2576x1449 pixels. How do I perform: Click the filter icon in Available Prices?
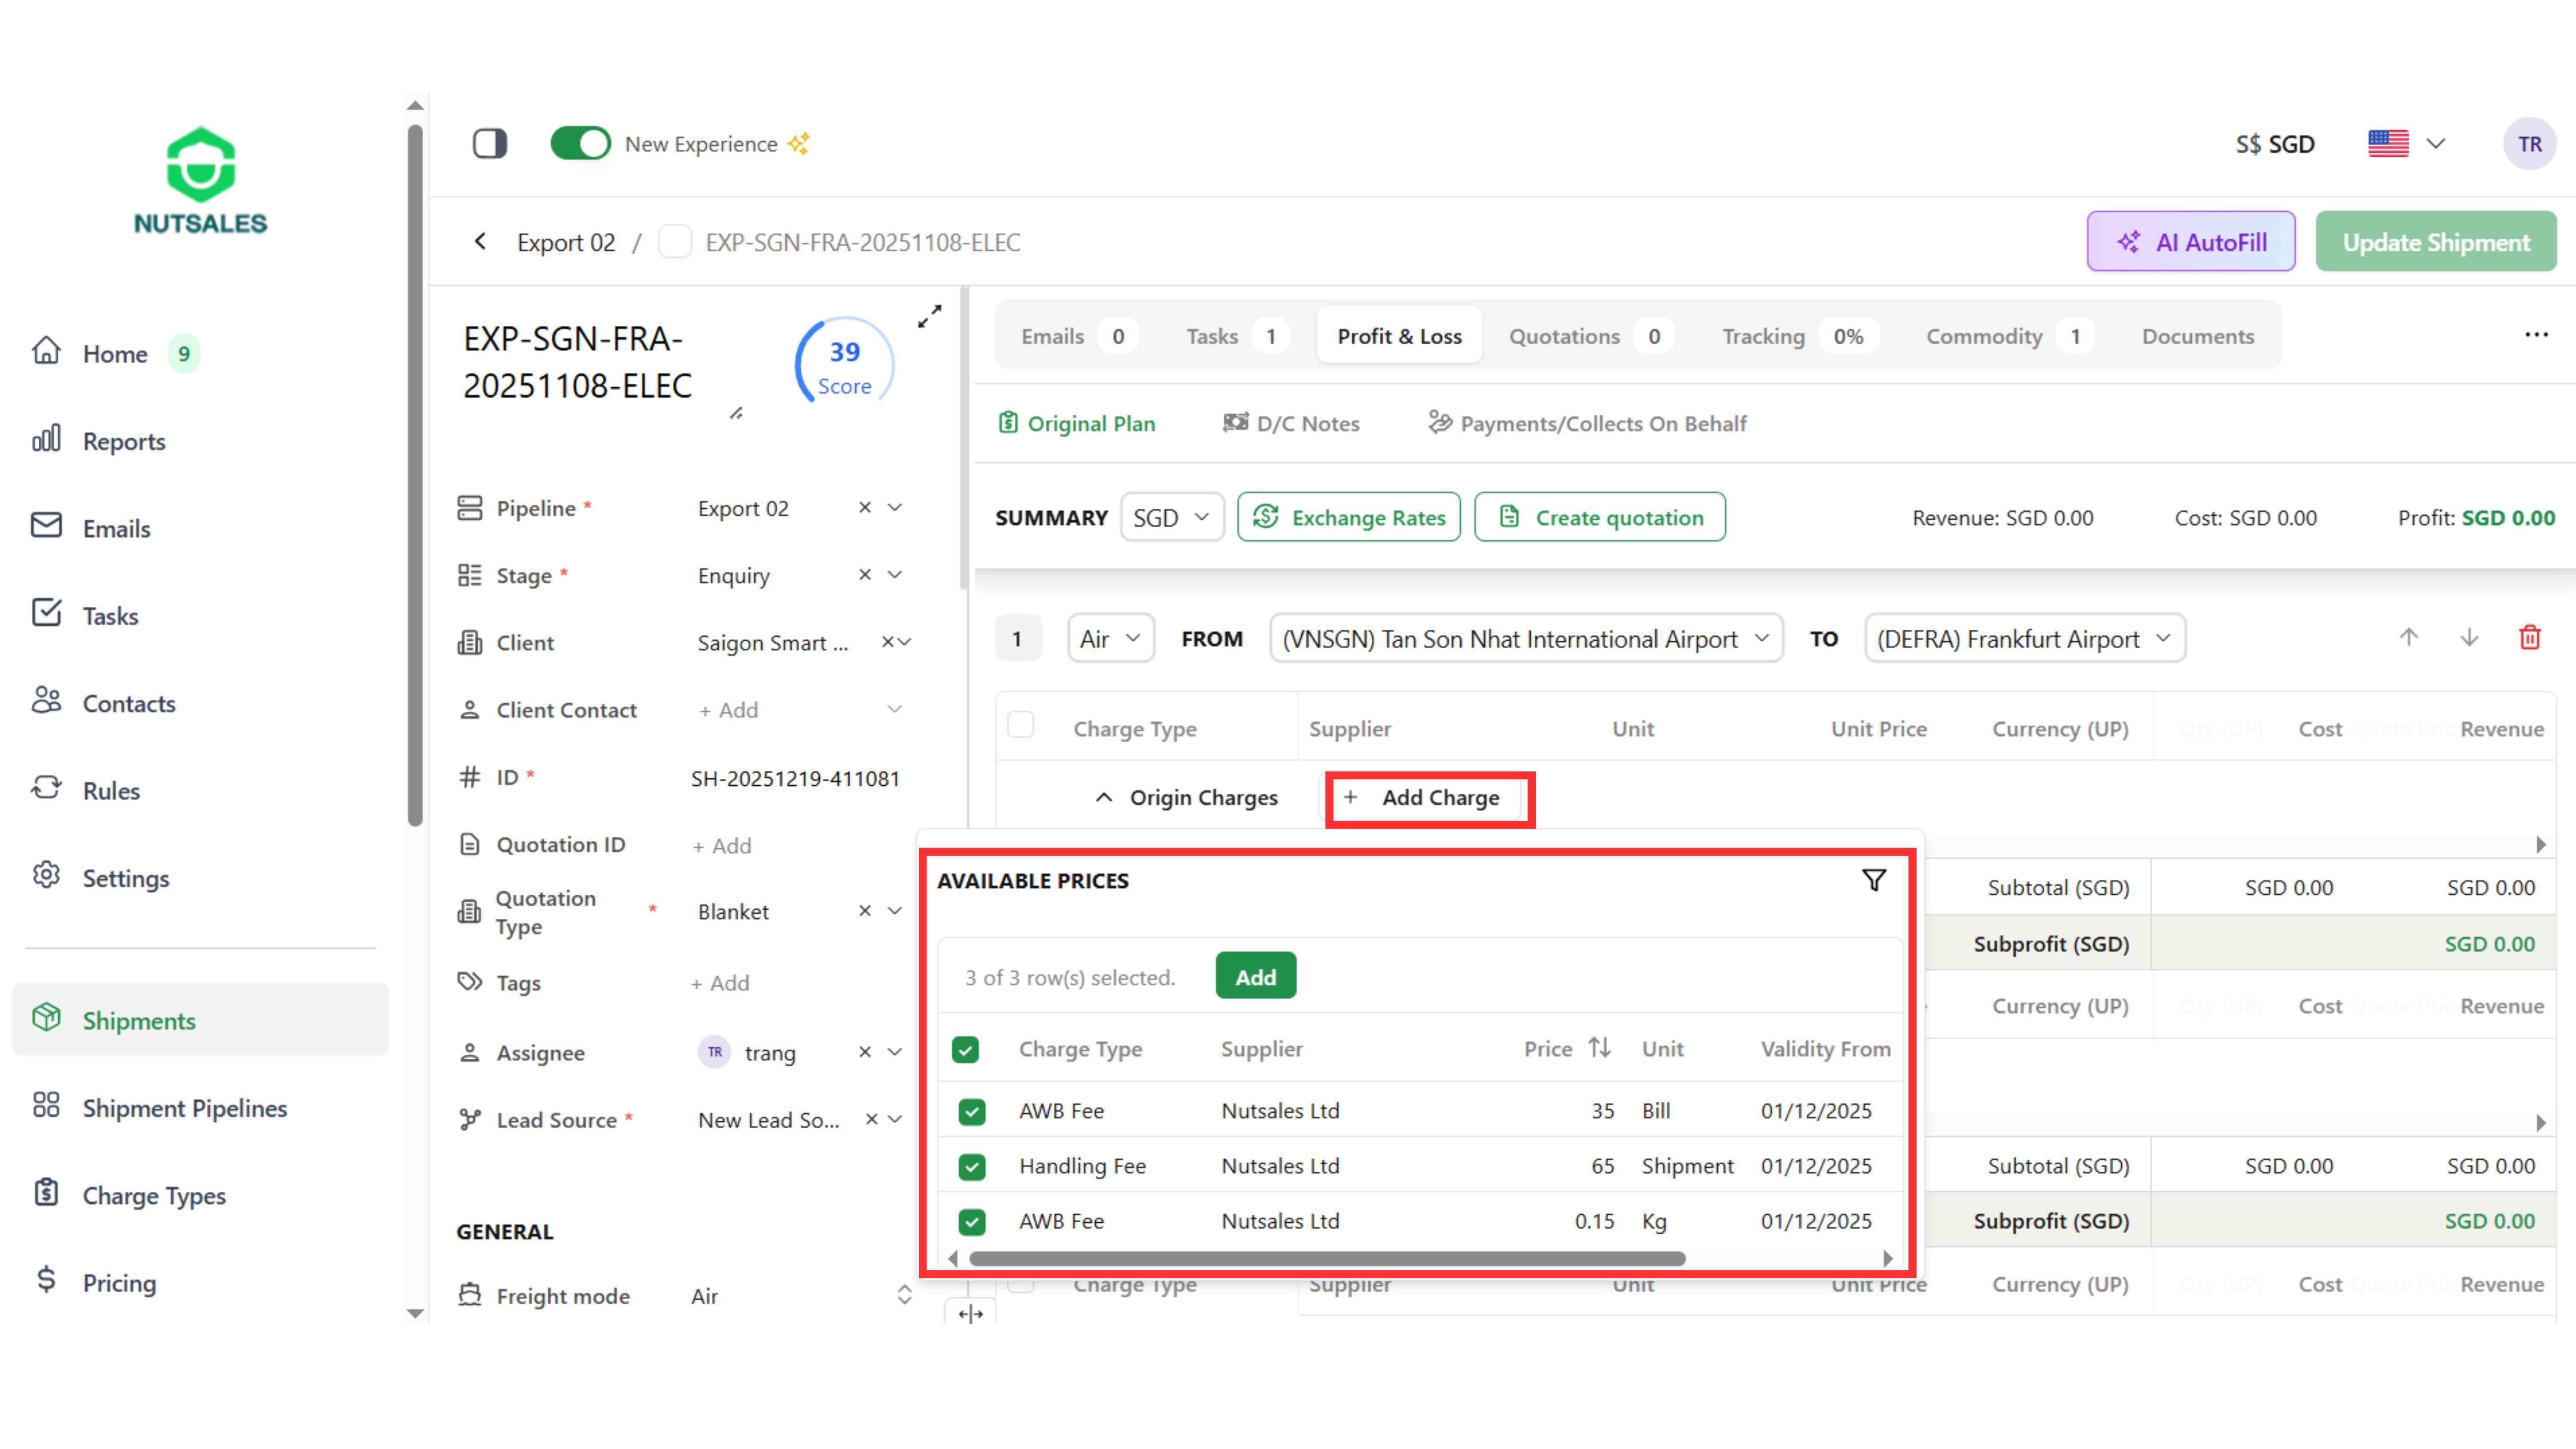(1873, 880)
